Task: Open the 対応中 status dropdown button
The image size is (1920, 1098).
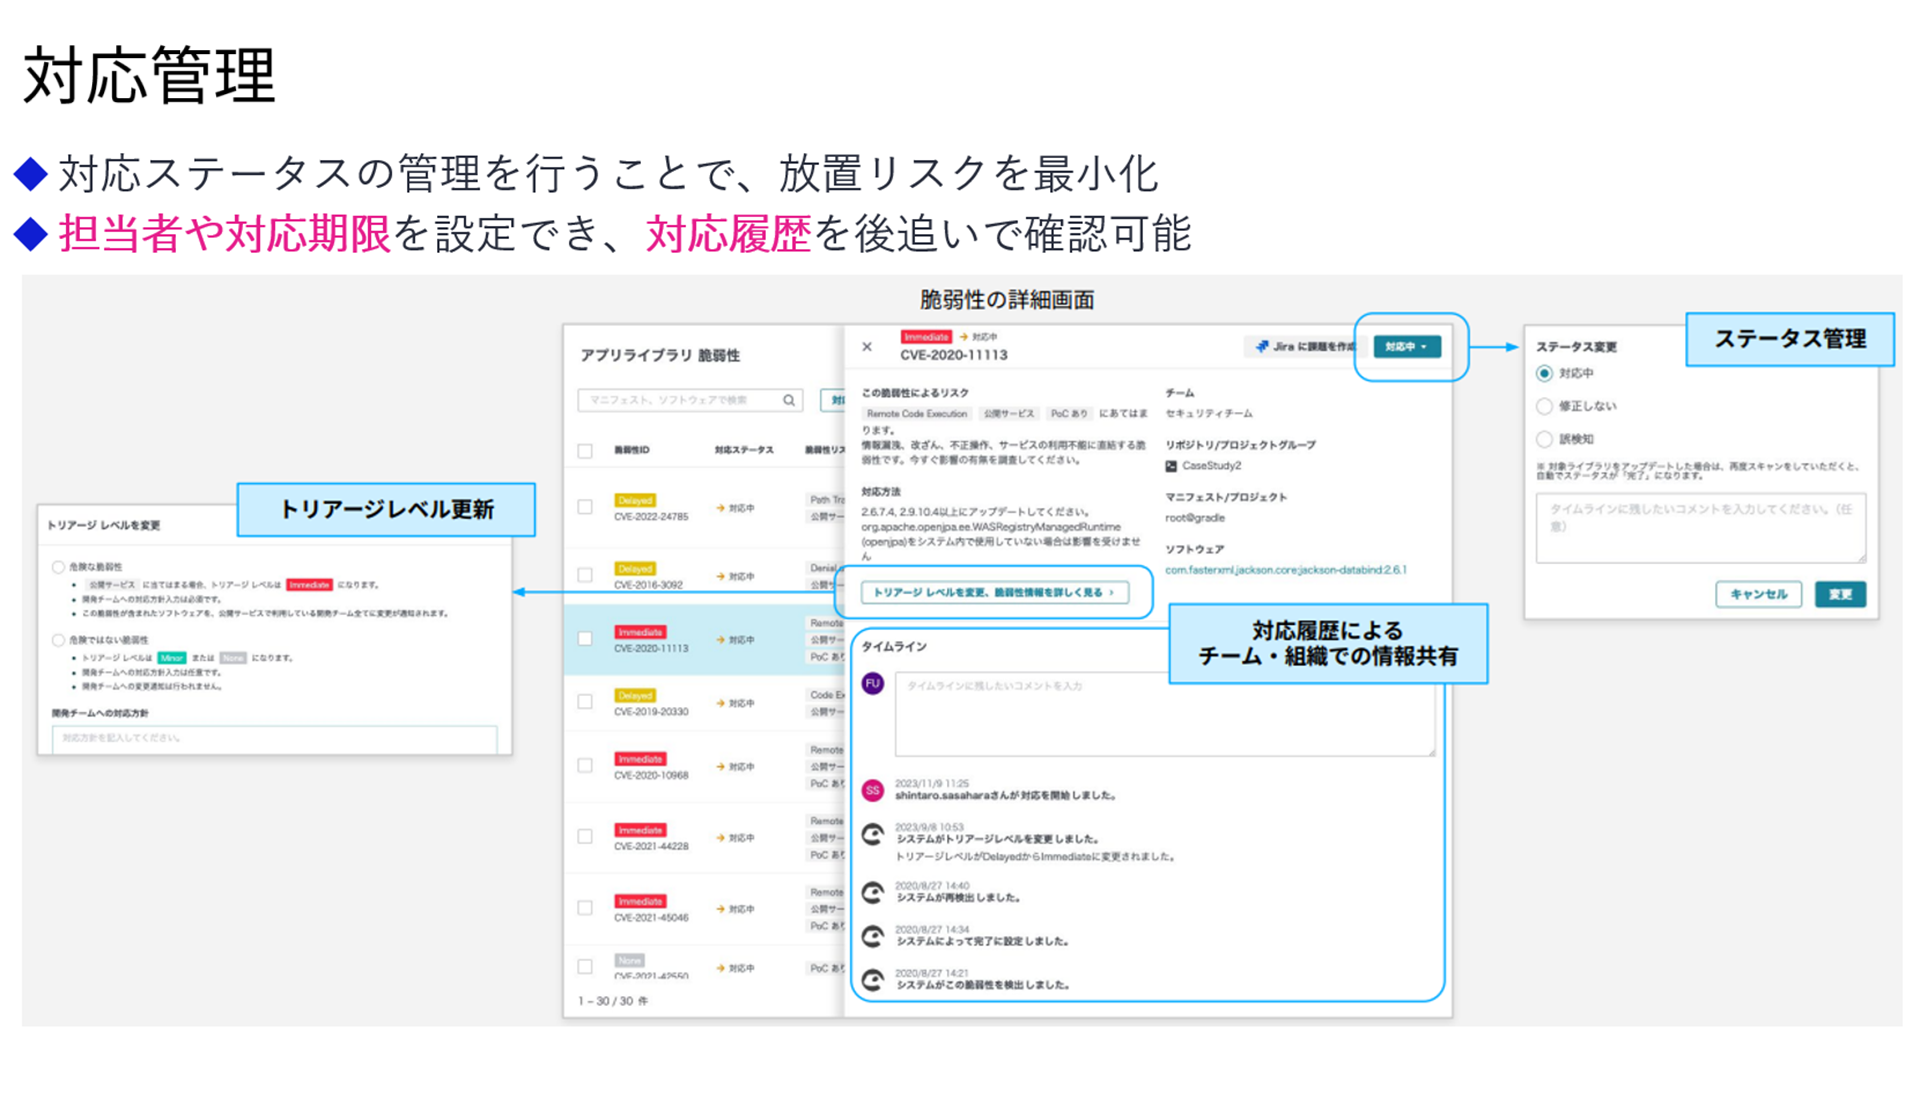Action: tap(1406, 346)
